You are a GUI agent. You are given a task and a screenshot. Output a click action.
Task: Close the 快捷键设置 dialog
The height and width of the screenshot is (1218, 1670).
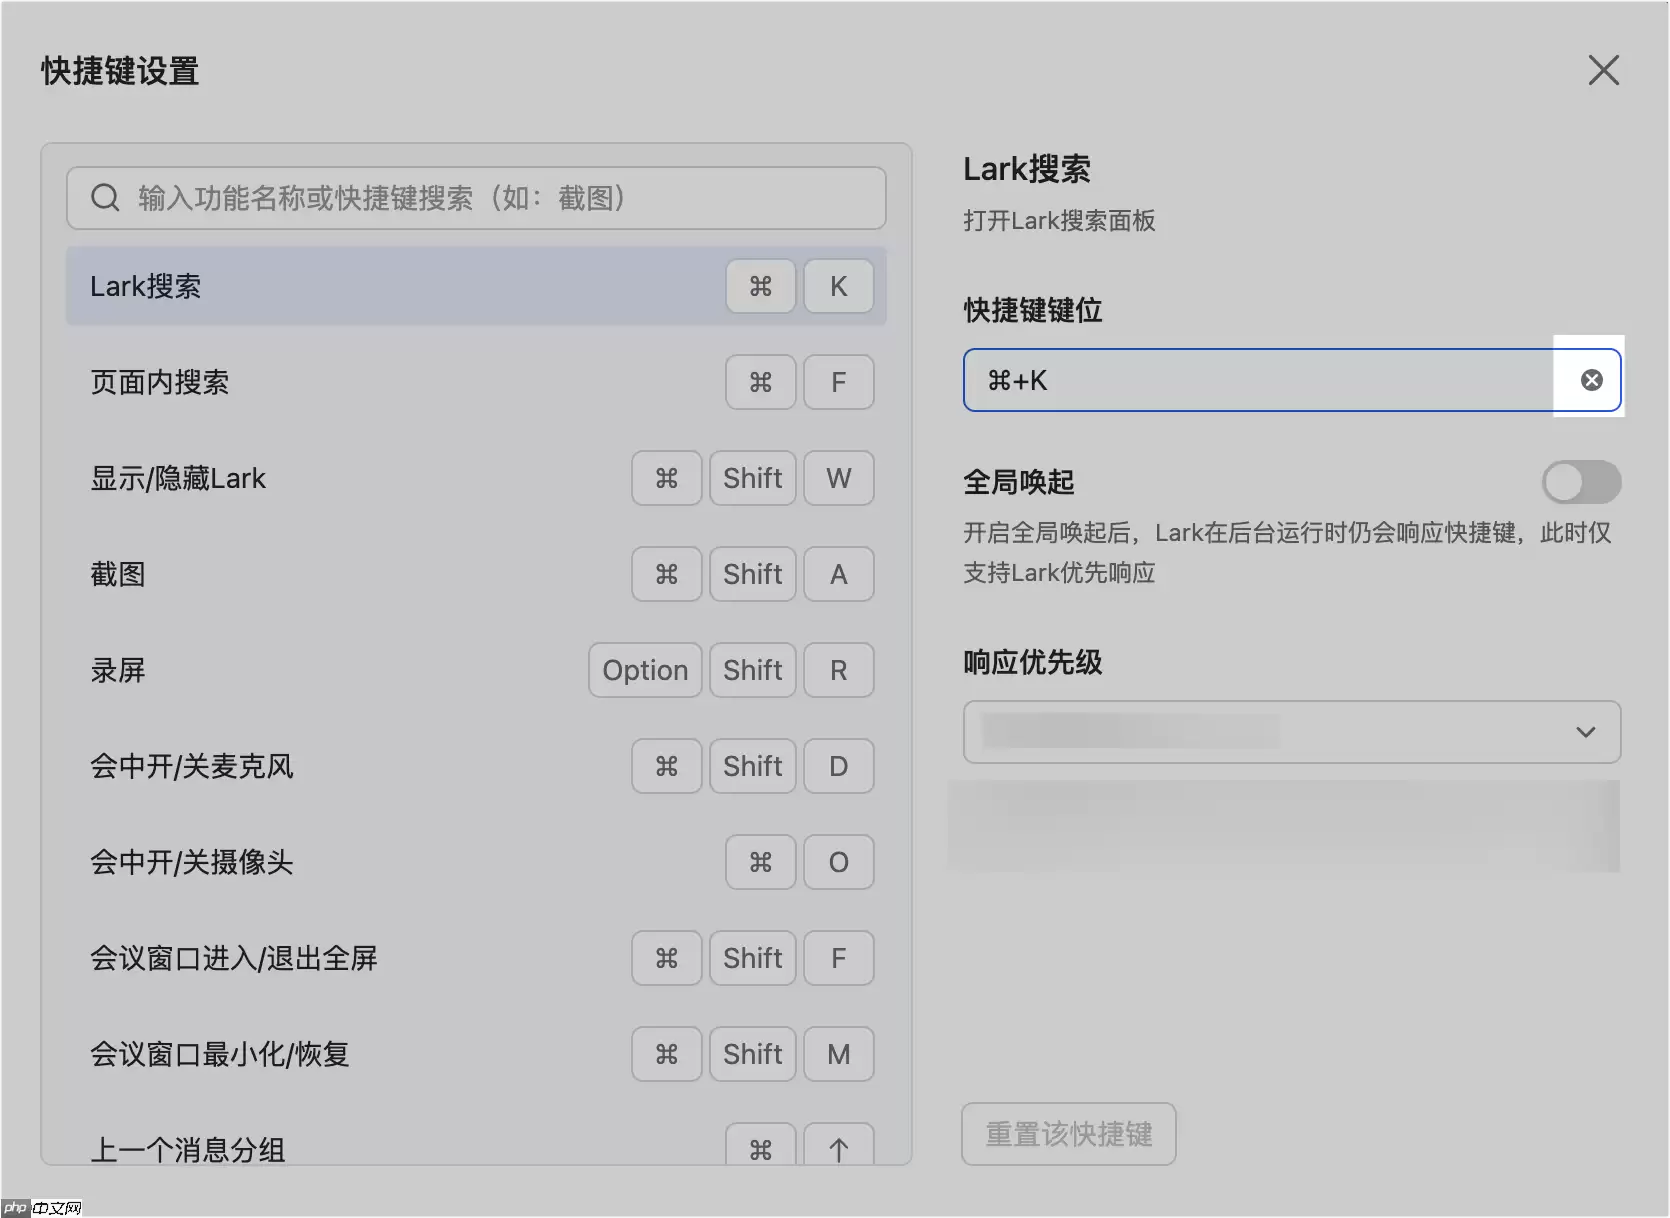click(x=1603, y=70)
